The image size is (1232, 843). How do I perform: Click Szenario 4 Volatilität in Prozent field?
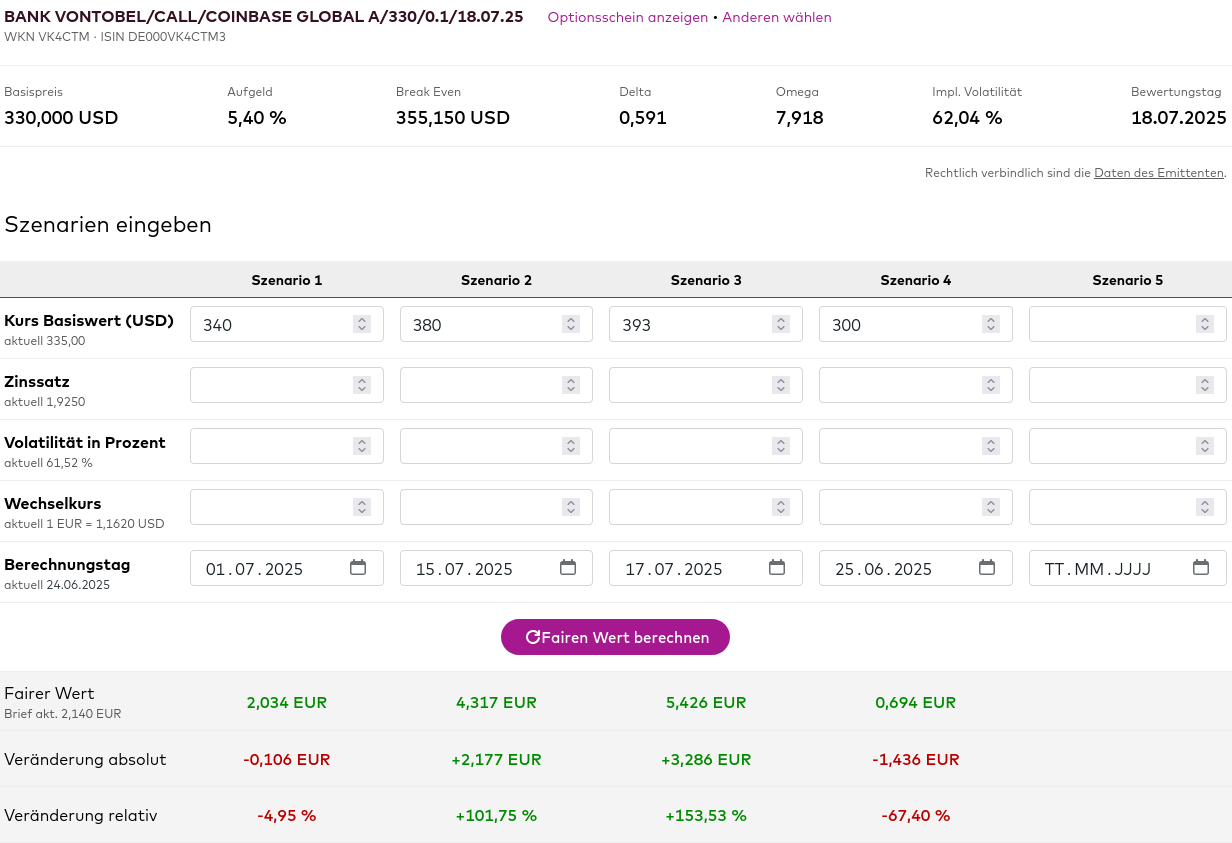pyautogui.click(x=900, y=446)
